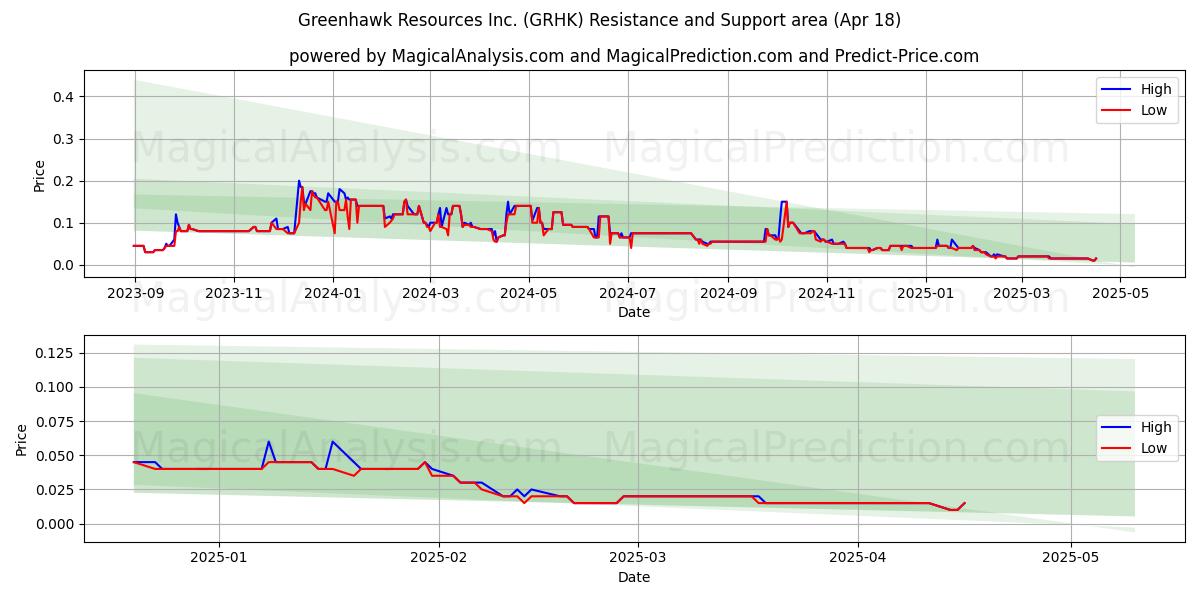Select the '2025-02' tick label in bottom chart
The image size is (1200, 600).
click(439, 558)
